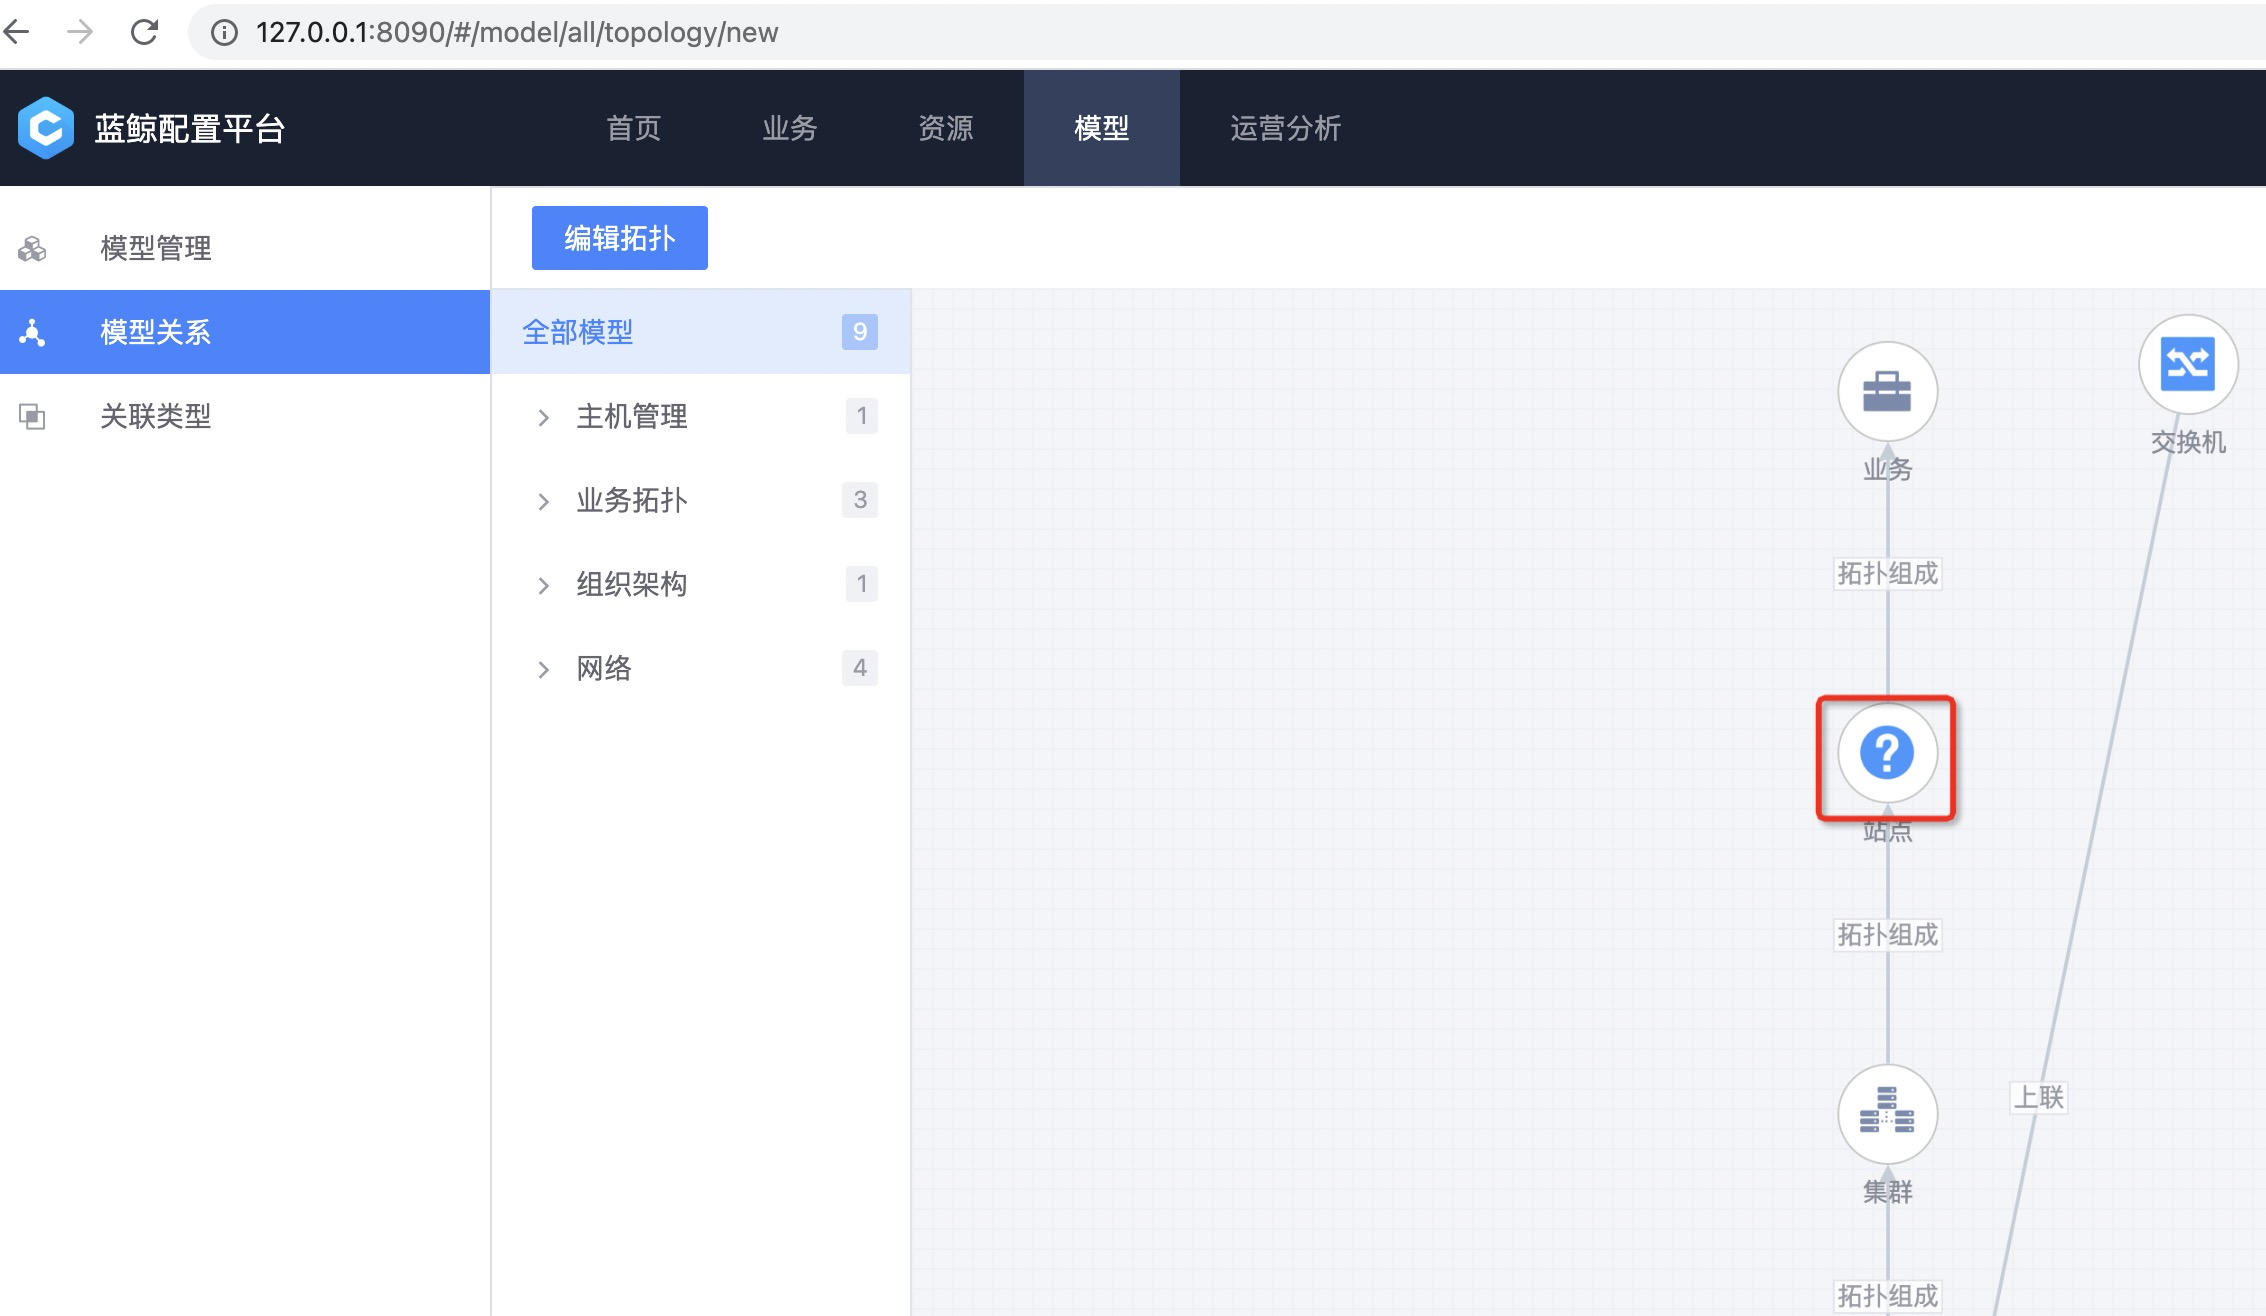2266x1316 pixels.
Task: Open 模型管理 using its sidebar icon
Action: click(33, 249)
